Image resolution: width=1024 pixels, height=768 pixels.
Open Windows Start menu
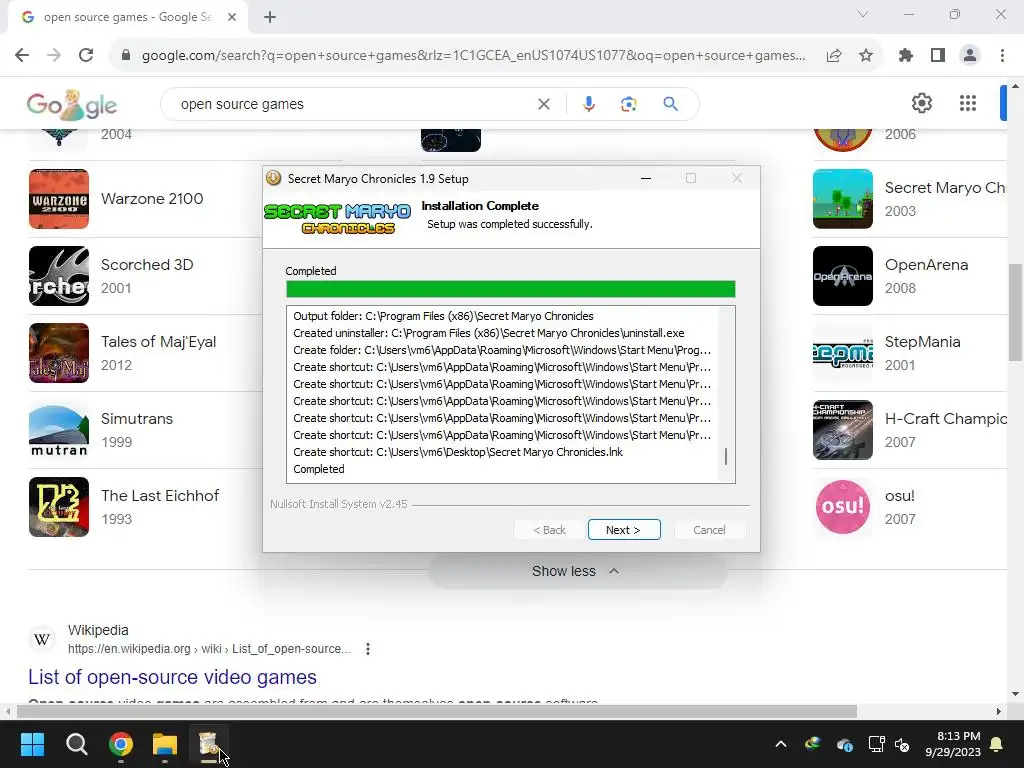click(x=32, y=744)
